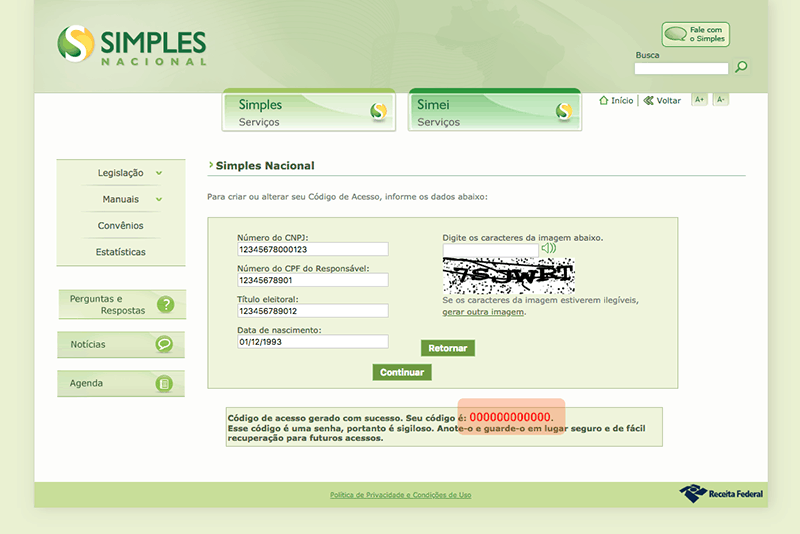Increase font size with A+ button
This screenshot has height=534, width=800.
[x=699, y=99]
